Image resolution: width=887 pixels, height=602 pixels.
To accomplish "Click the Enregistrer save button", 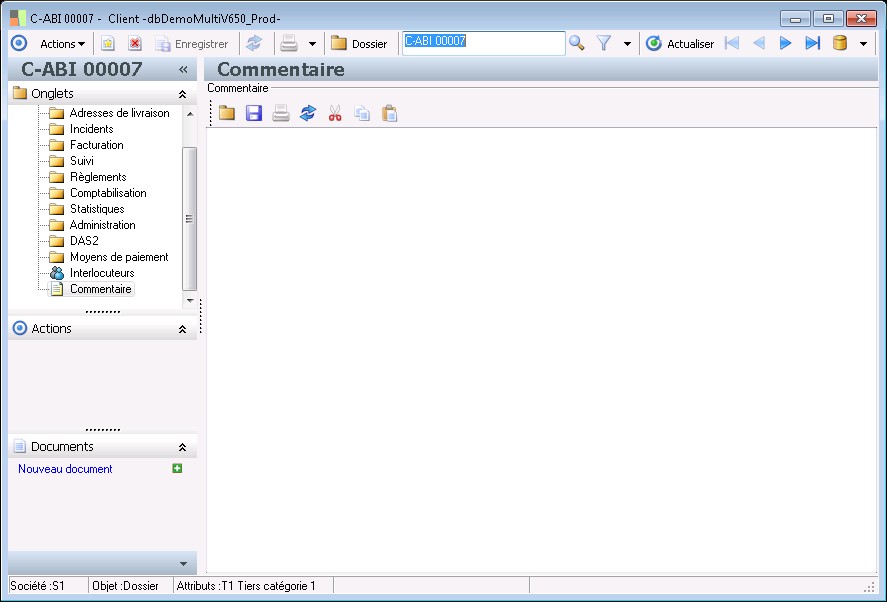I will pyautogui.click(x=192, y=44).
